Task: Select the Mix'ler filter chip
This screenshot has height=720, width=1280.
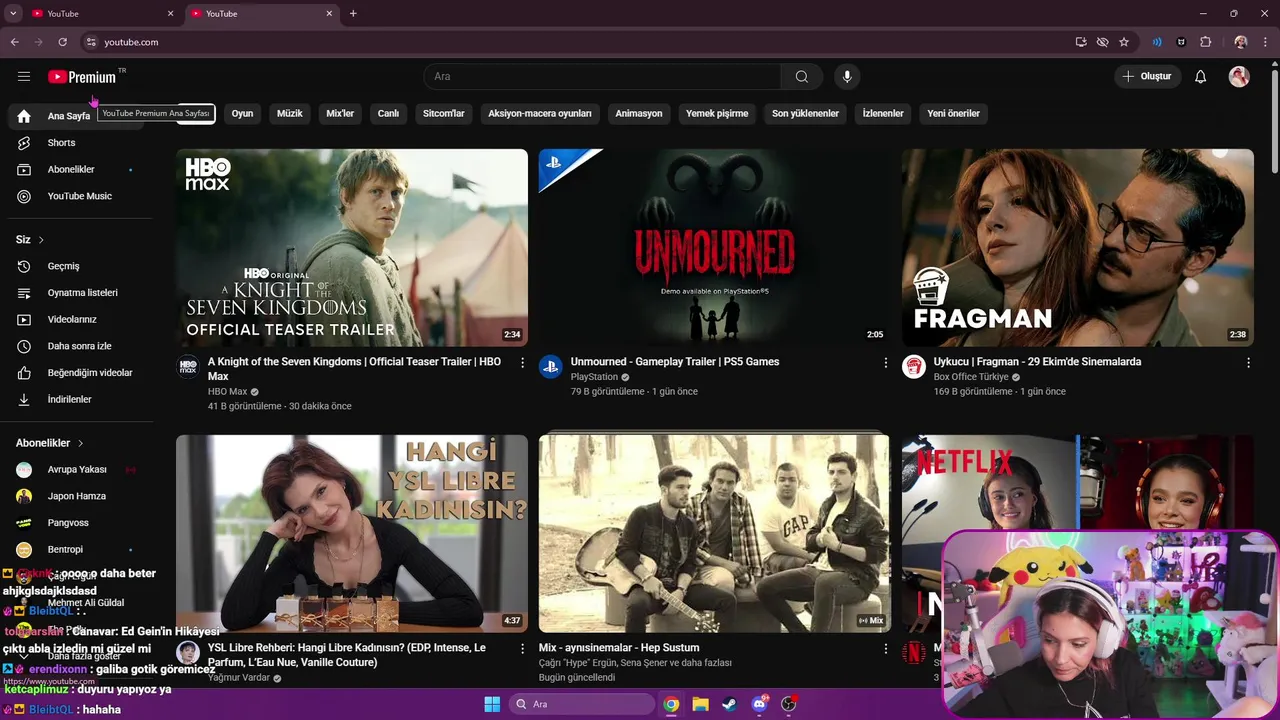Action: pyautogui.click(x=340, y=114)
